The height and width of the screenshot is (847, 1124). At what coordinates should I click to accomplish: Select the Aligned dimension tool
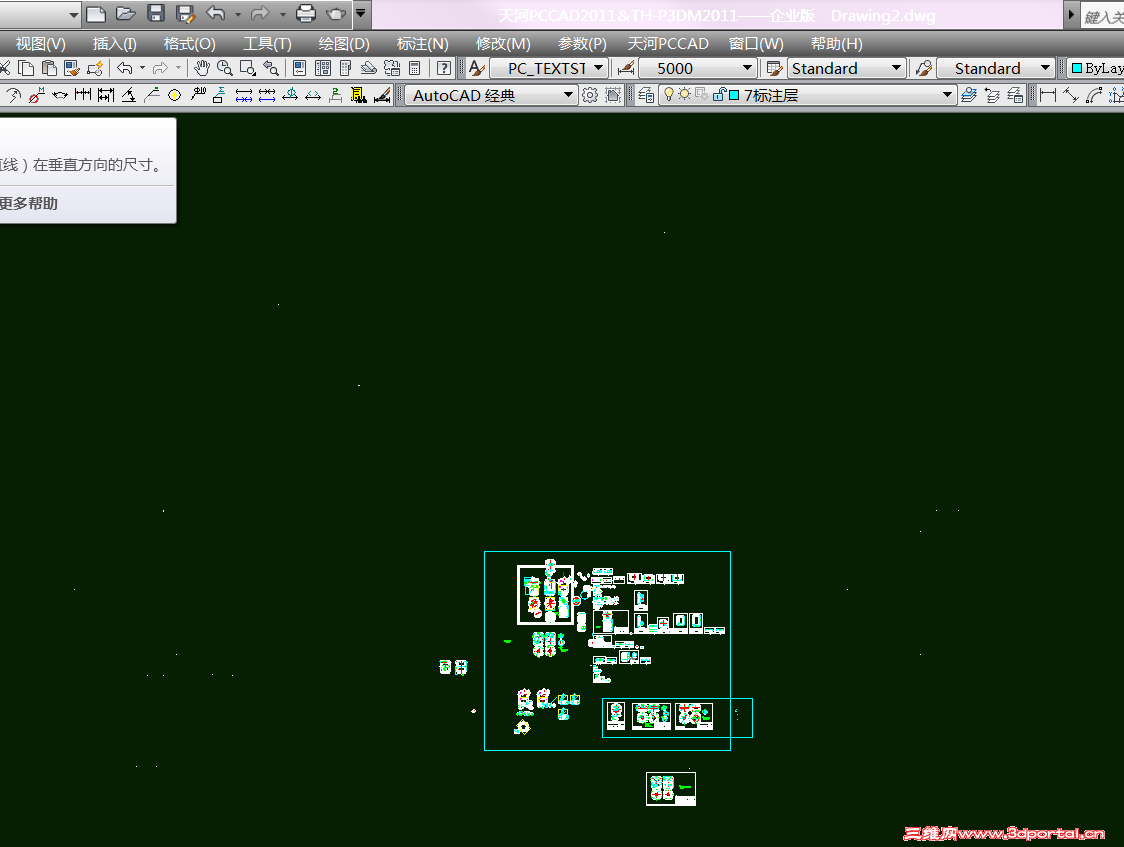[1071, 95]
